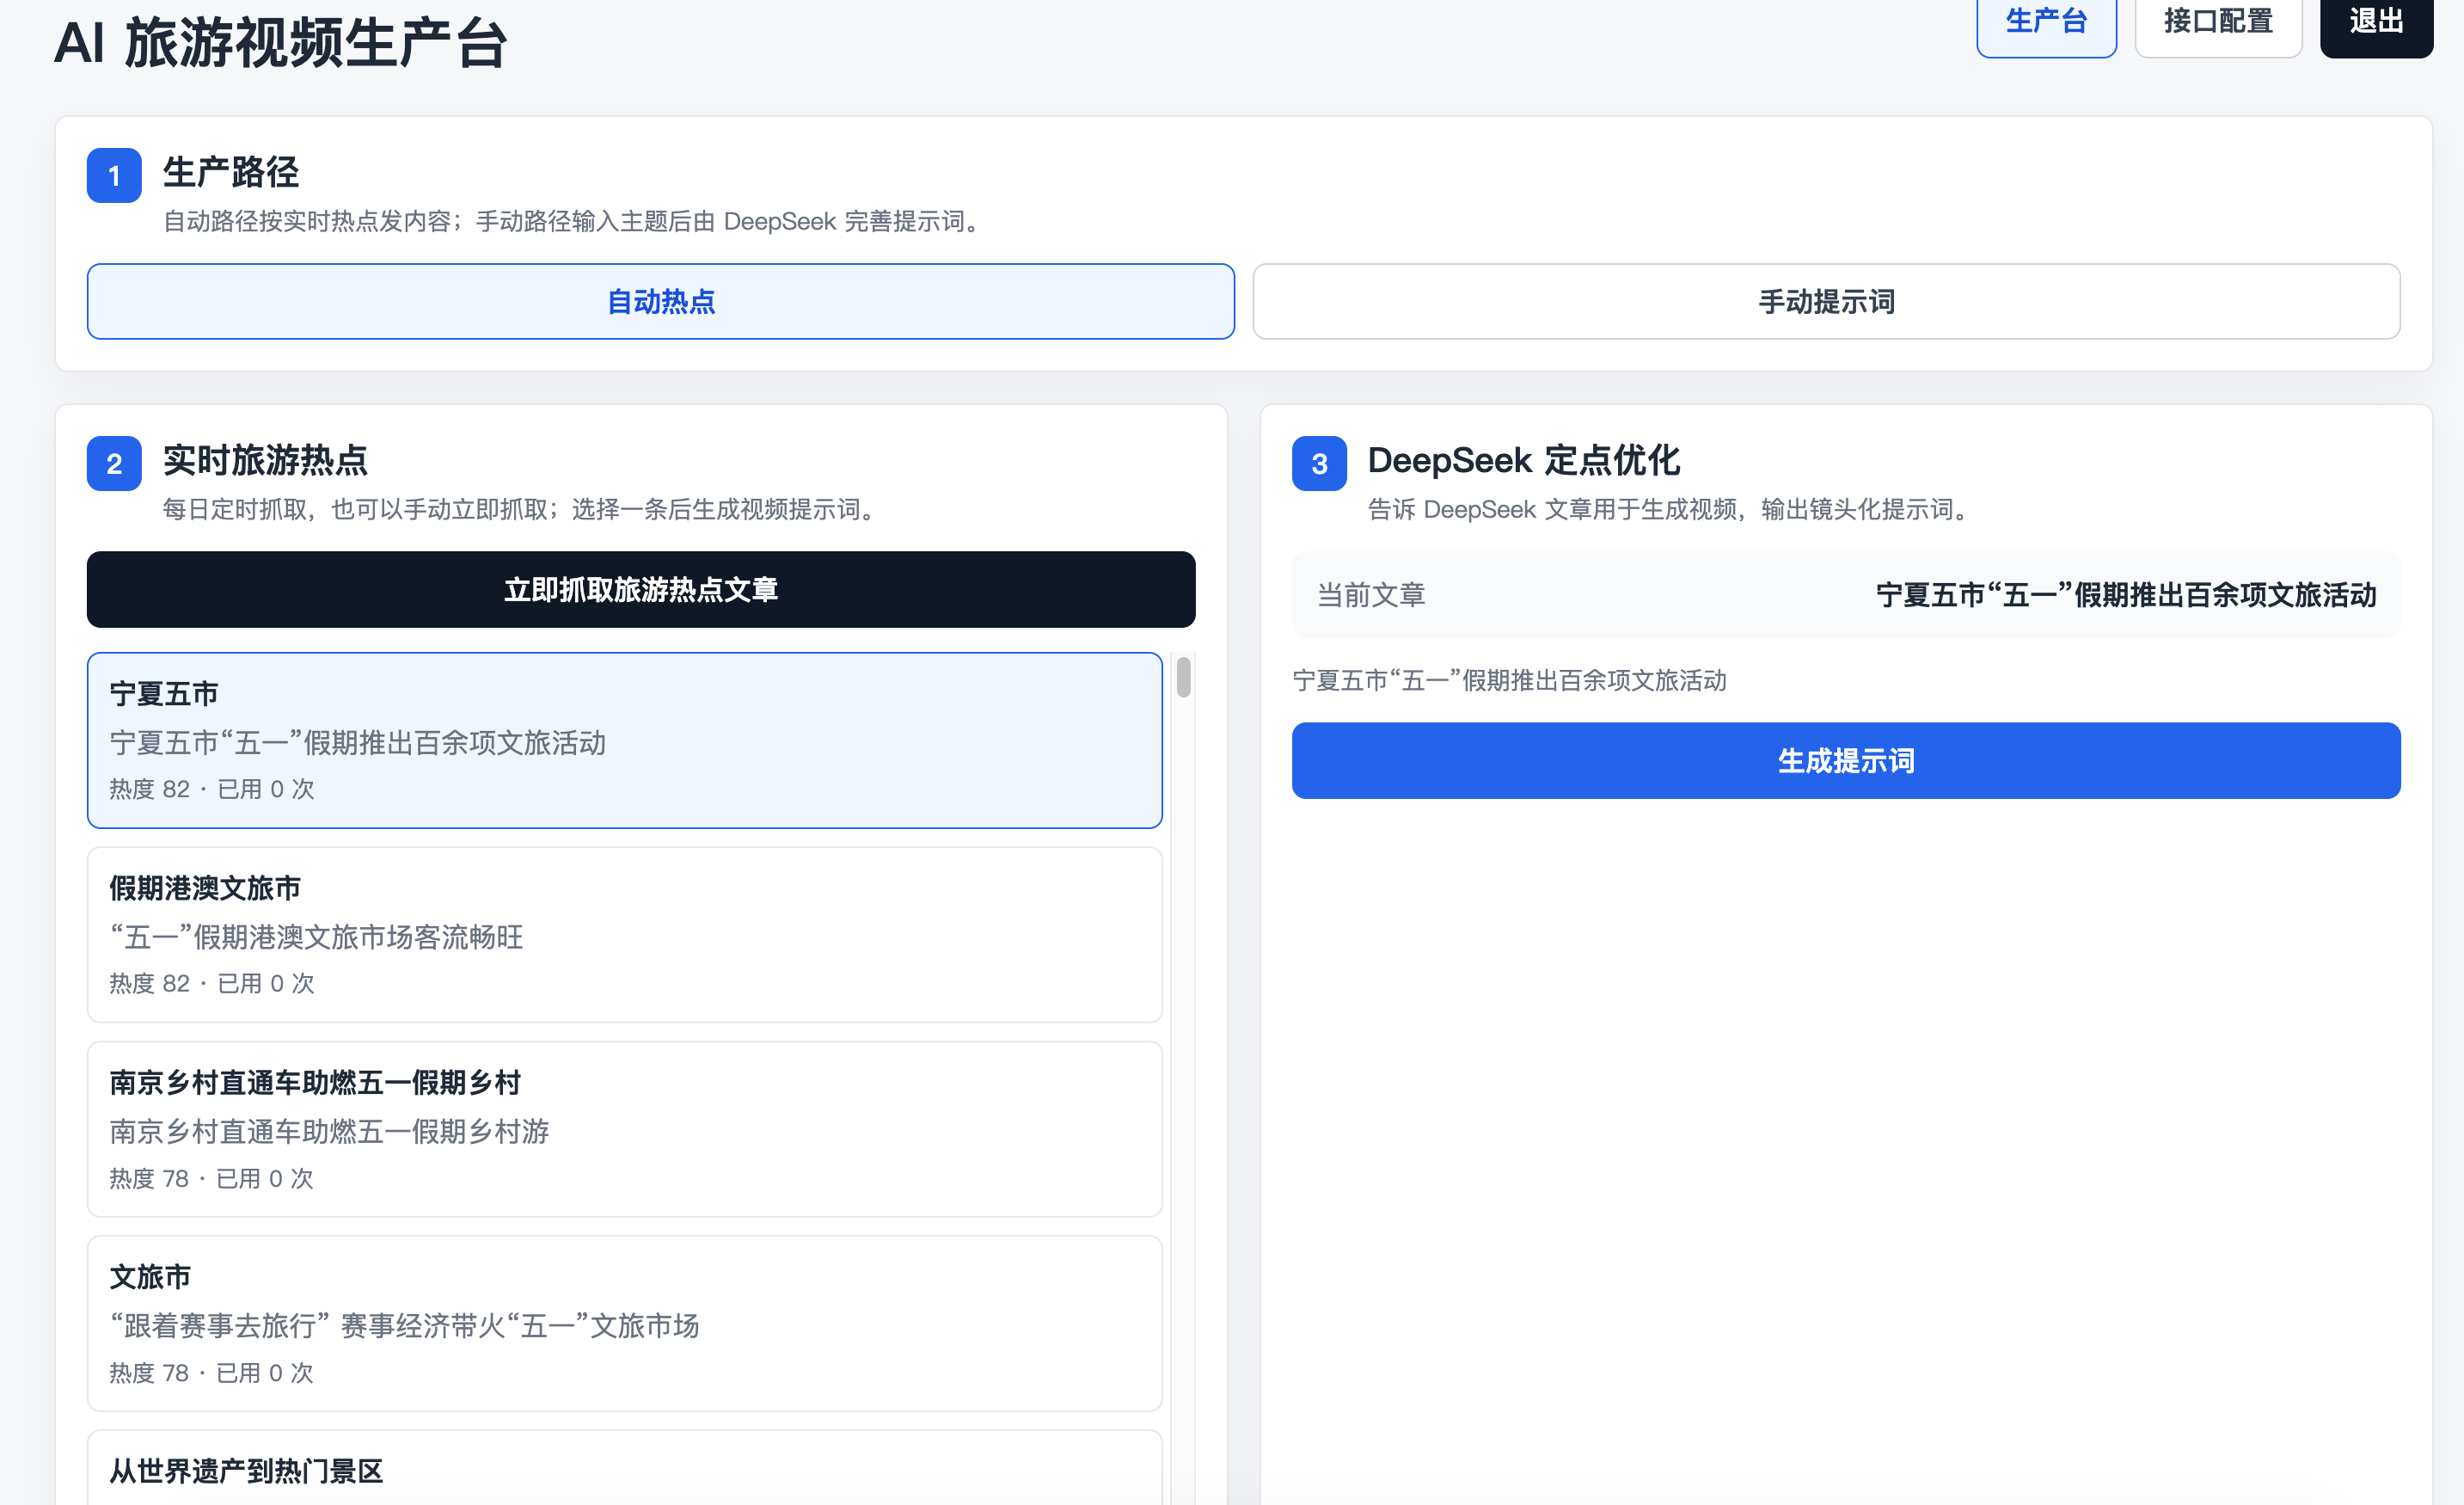Click 热度 82 text in 假期港澳文旅市 card
Image resolution: width=2464 pixels, height=1505 pixels.
coord(150,984)
